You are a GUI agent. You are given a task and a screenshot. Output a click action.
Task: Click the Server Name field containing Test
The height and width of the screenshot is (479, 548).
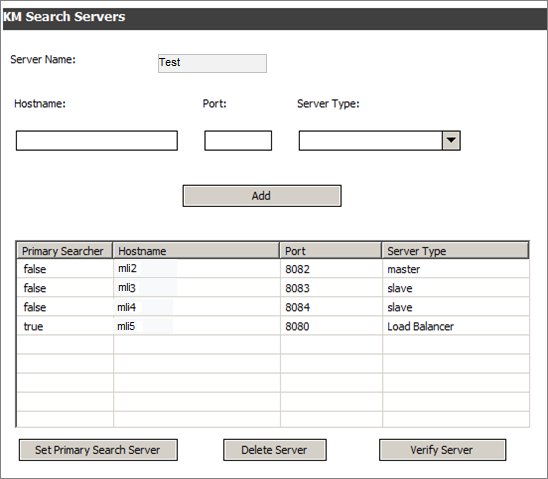click(x=212, y=63)
